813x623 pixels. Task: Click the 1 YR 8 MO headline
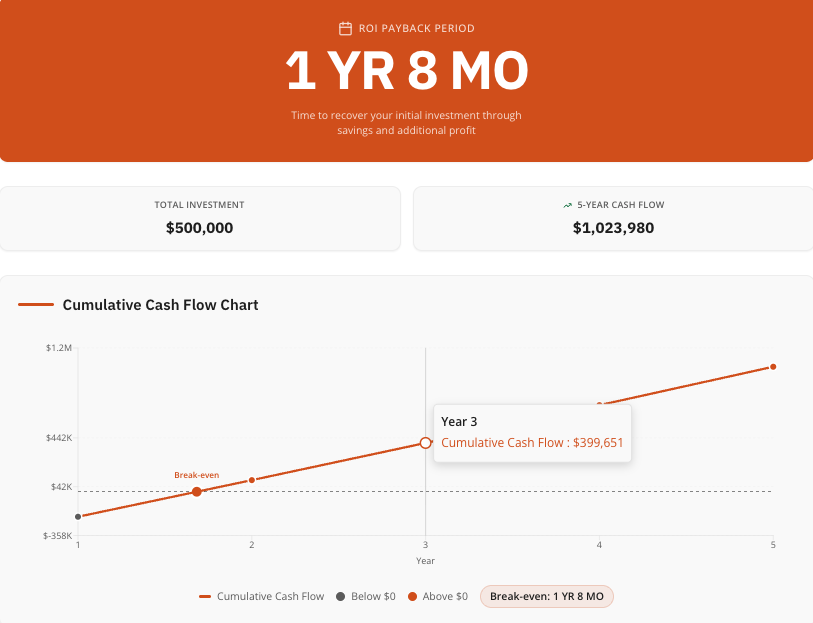[406, 72]
